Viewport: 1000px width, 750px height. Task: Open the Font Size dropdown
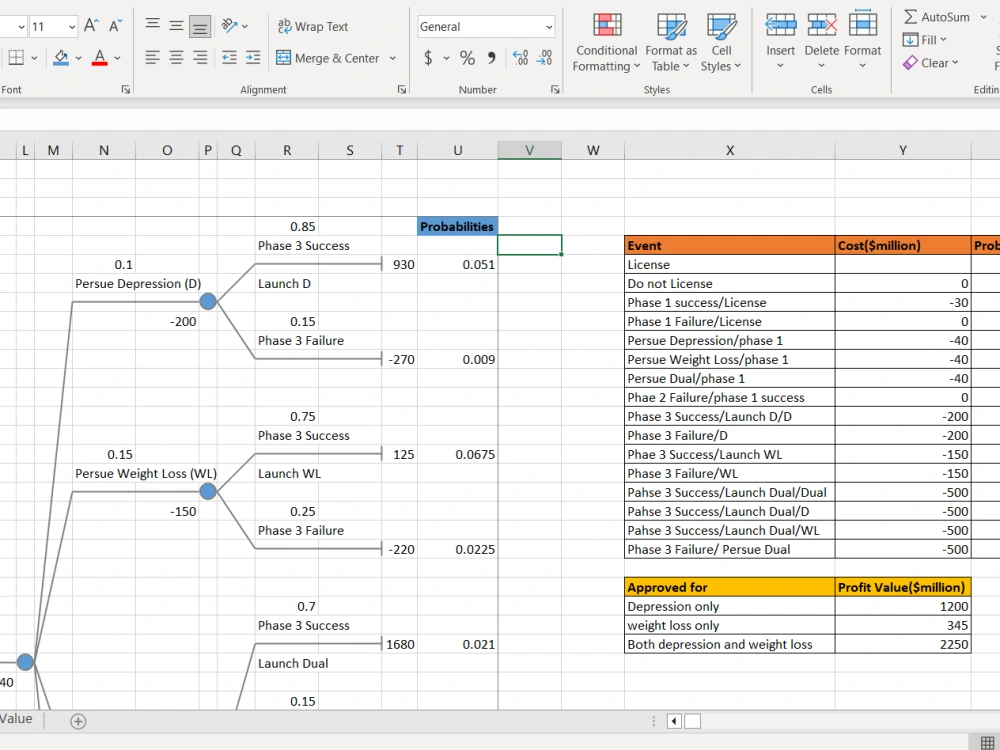point(50,25)
